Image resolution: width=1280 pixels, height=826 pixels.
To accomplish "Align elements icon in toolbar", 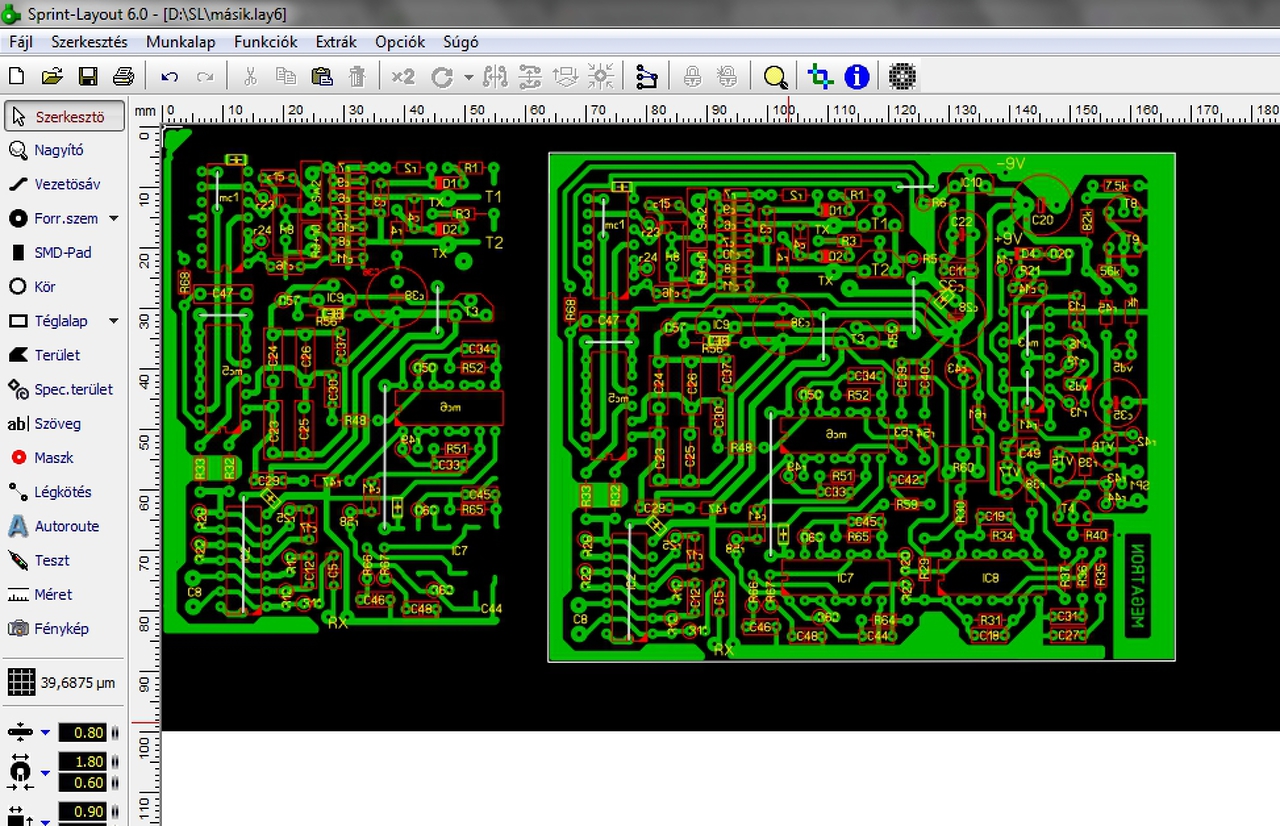I will click(530, 76).
